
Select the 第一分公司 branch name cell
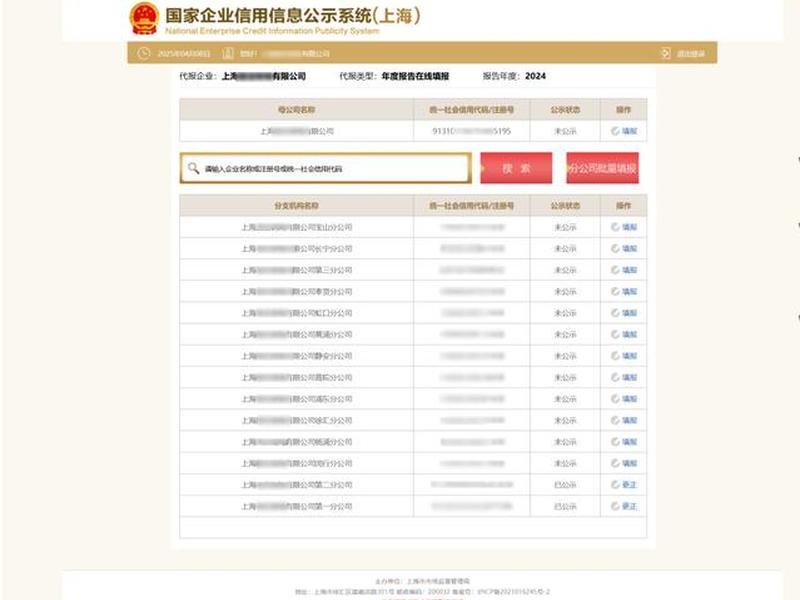coord(296,506)
